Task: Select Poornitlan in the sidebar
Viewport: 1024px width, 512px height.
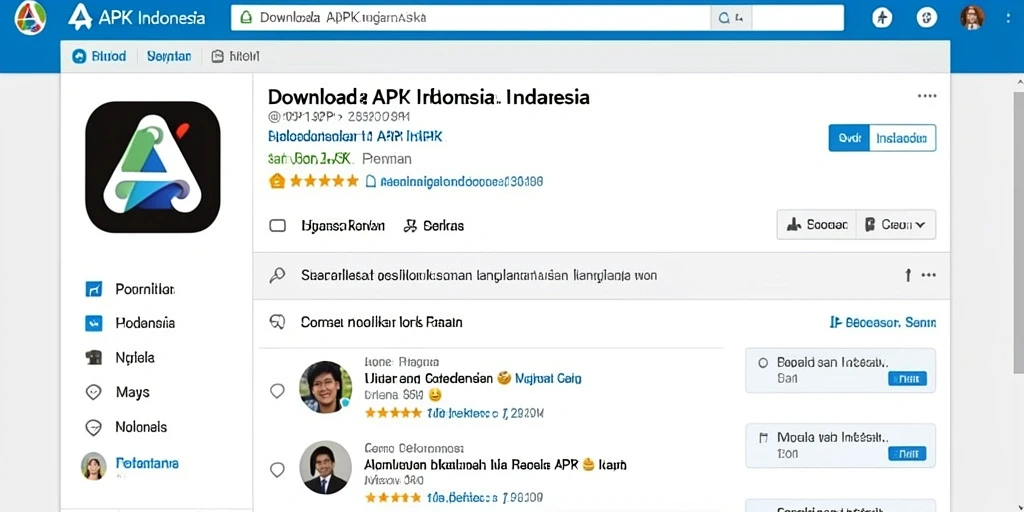Action: point(145,289)
